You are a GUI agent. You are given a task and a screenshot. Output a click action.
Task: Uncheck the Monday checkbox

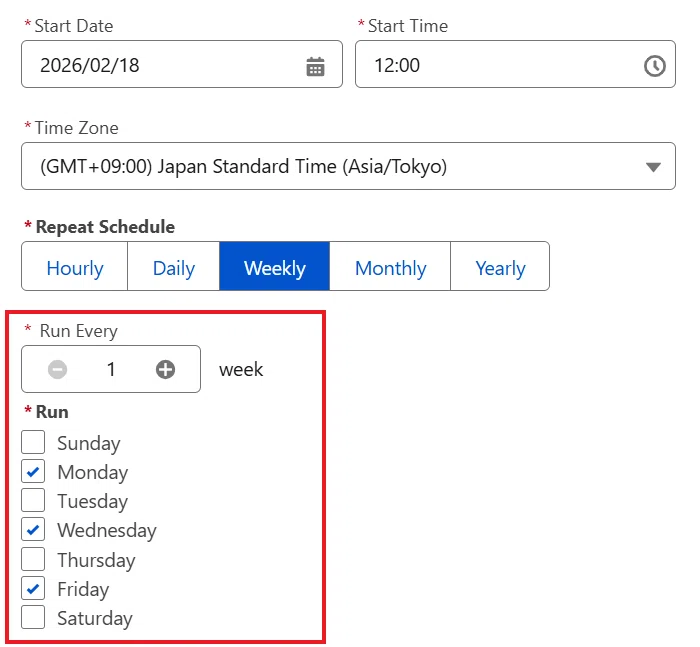(33, 471)
